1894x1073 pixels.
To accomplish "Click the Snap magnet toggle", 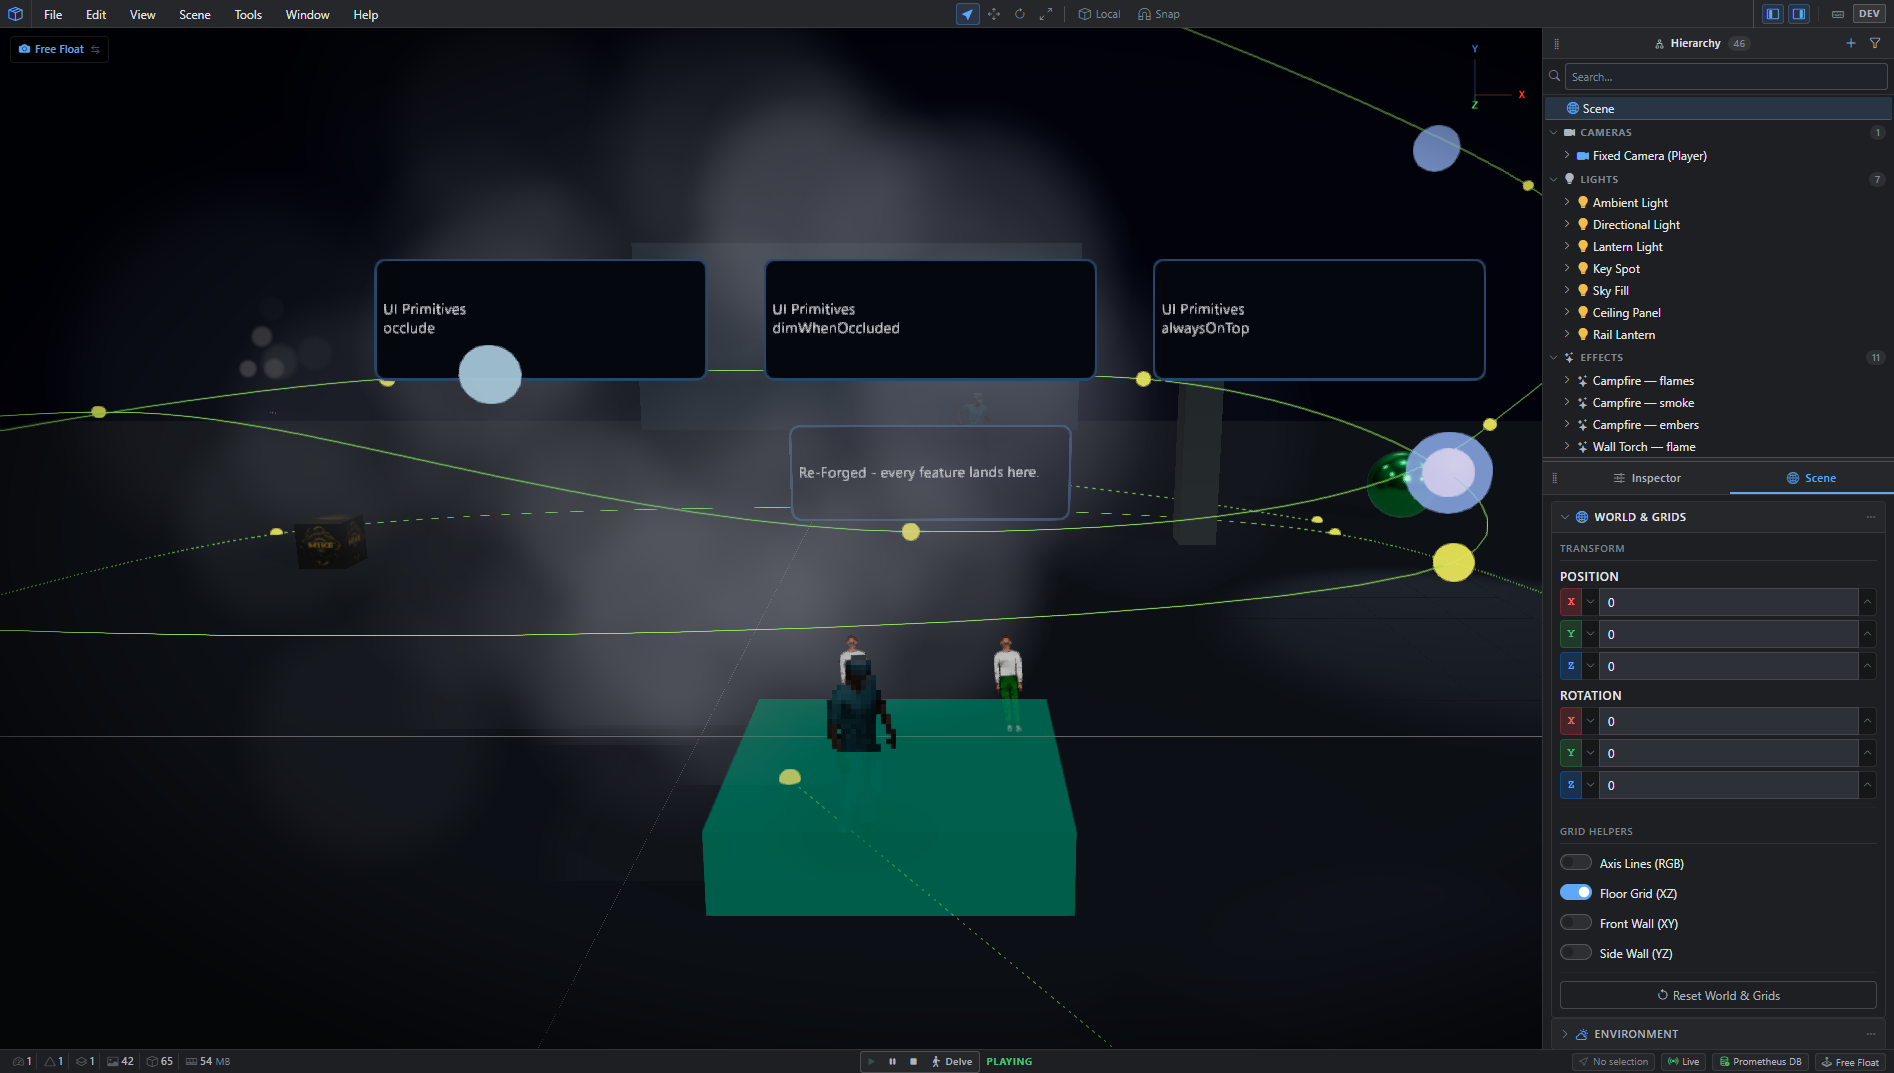I will [x=1159, y=14].
